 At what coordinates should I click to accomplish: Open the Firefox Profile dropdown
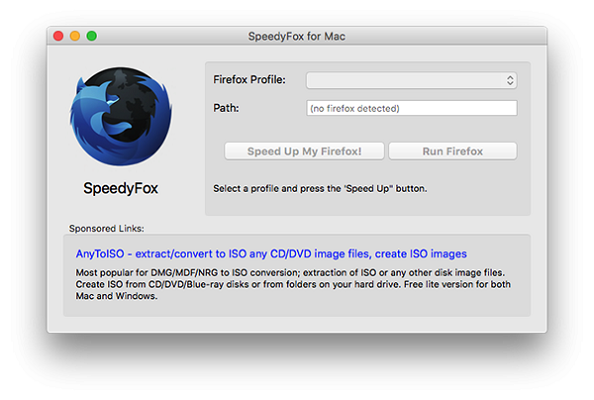coord(411,80)
